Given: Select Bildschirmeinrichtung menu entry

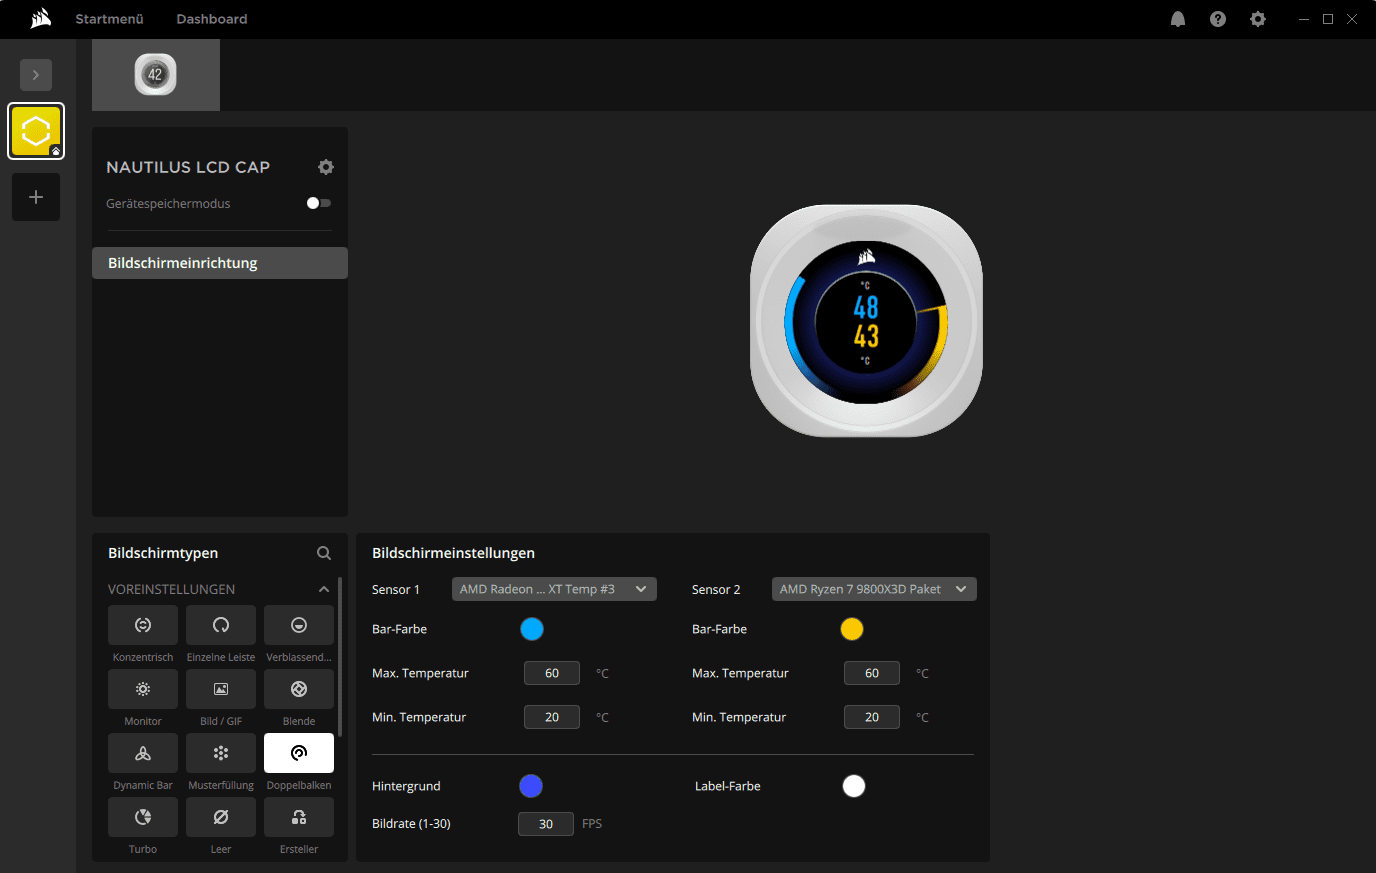Looking at the screenshot, I should click(x=220, y=263).
